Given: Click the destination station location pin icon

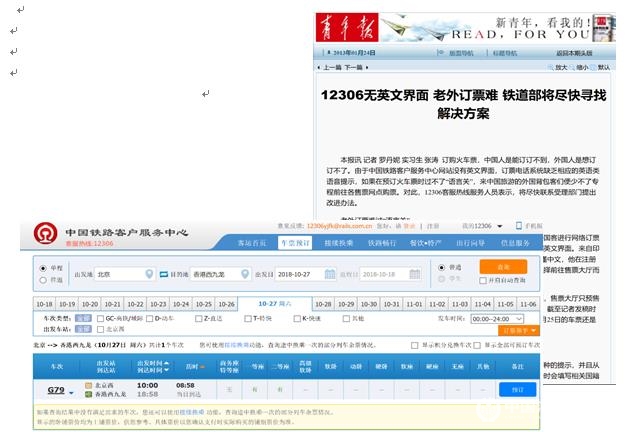Looking at the screenshot, I should point(245,274).
